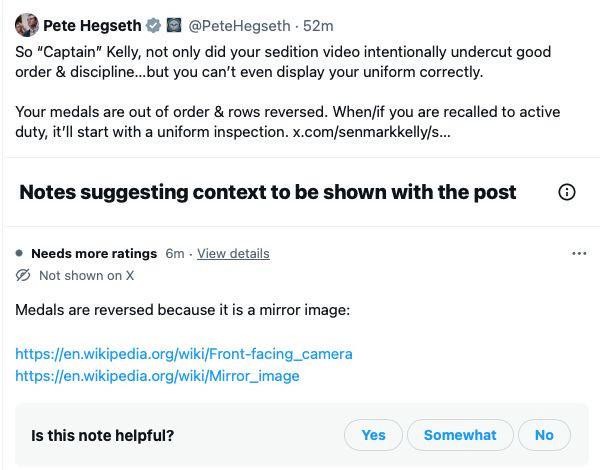Screen dimensions: 600x470
Task: Open the Front-facing_camera Wikipedia link
Action: point(184,354)
